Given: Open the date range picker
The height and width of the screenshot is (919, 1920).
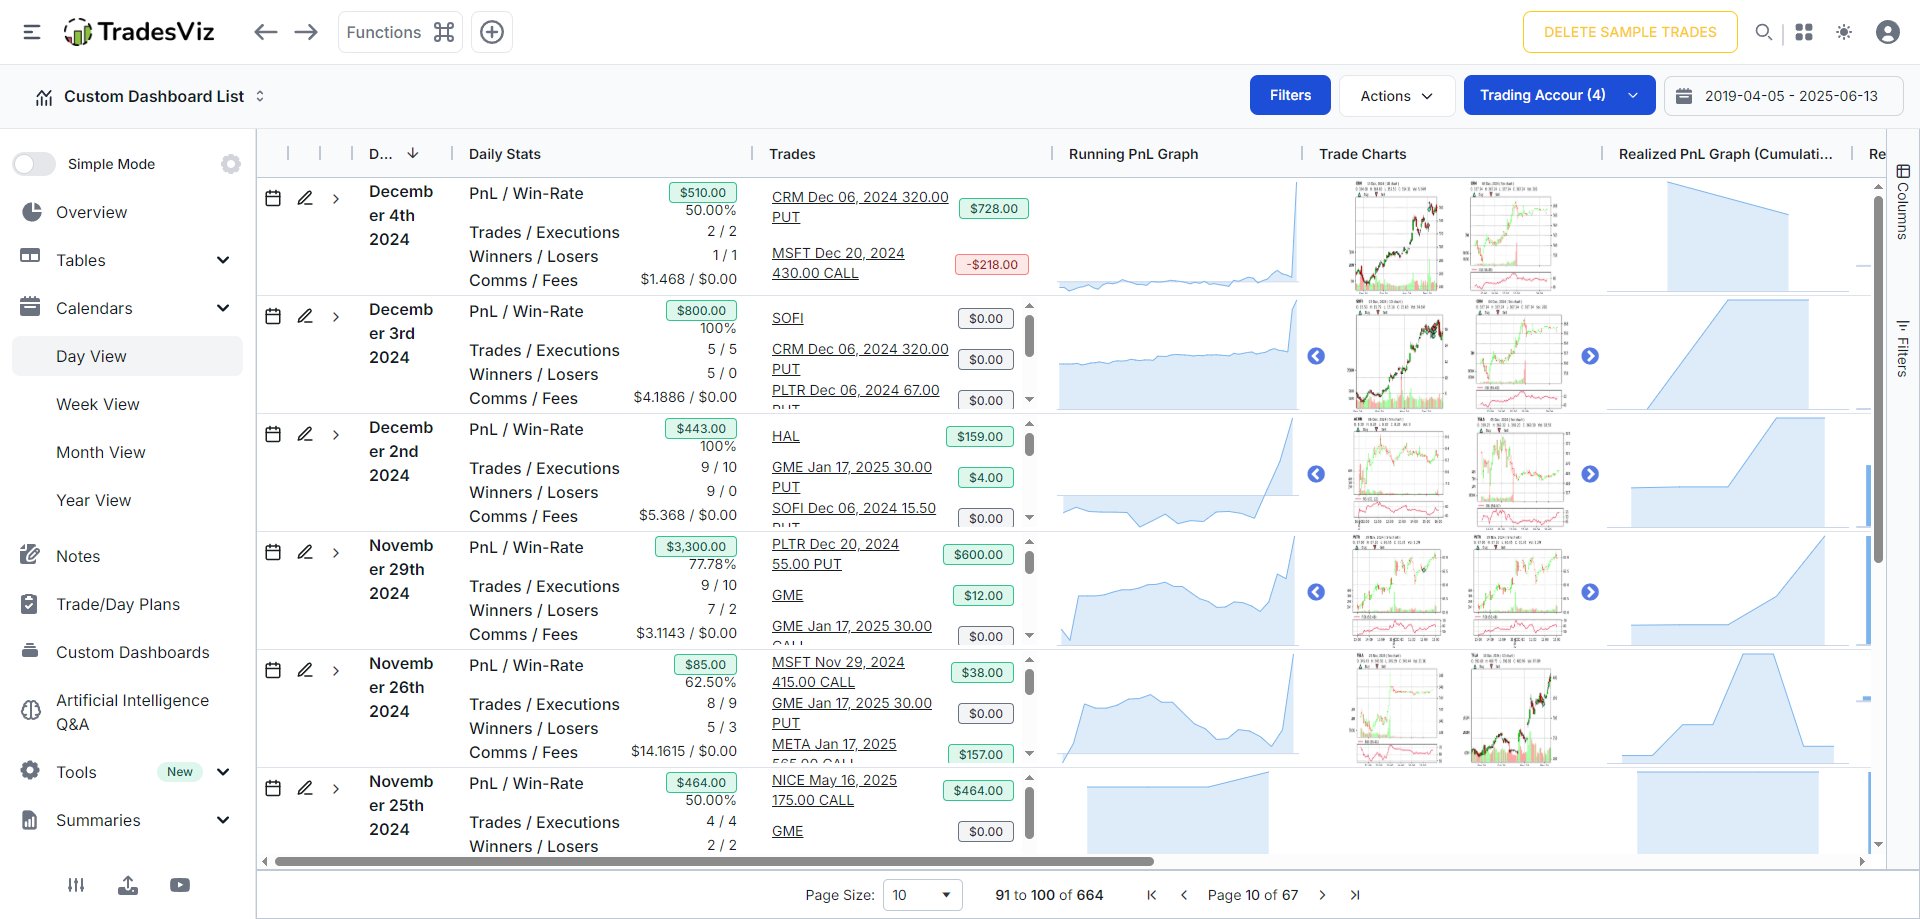Looking at the screenshot, I should [1784, 96].
